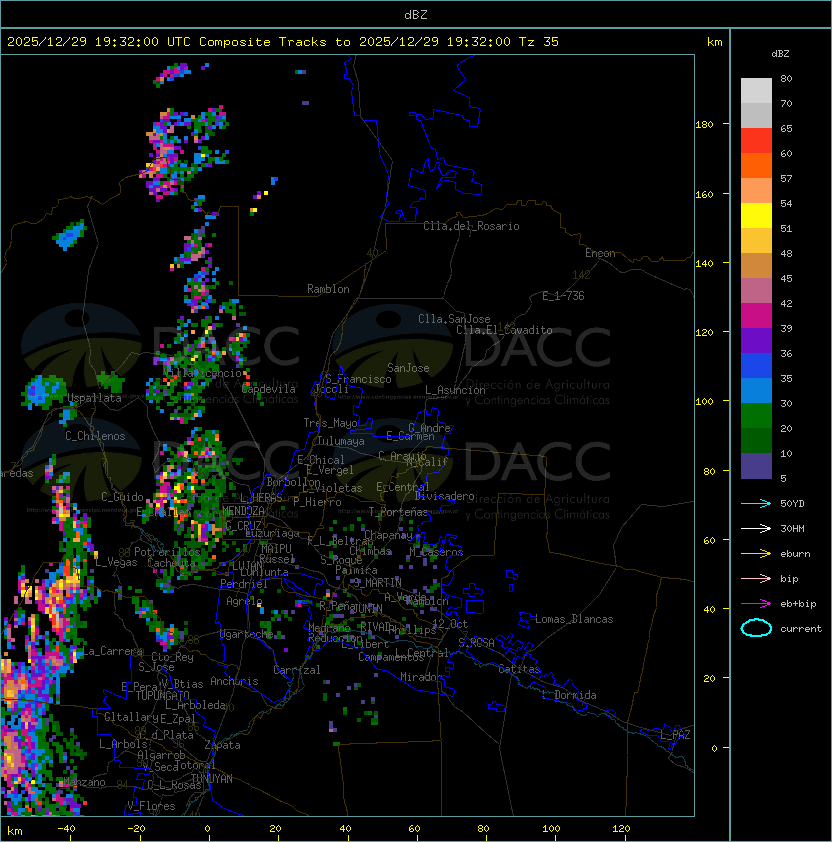Click the Encon map label
Viewport: 832px width, 842px height.
click(x=600, y=253)
